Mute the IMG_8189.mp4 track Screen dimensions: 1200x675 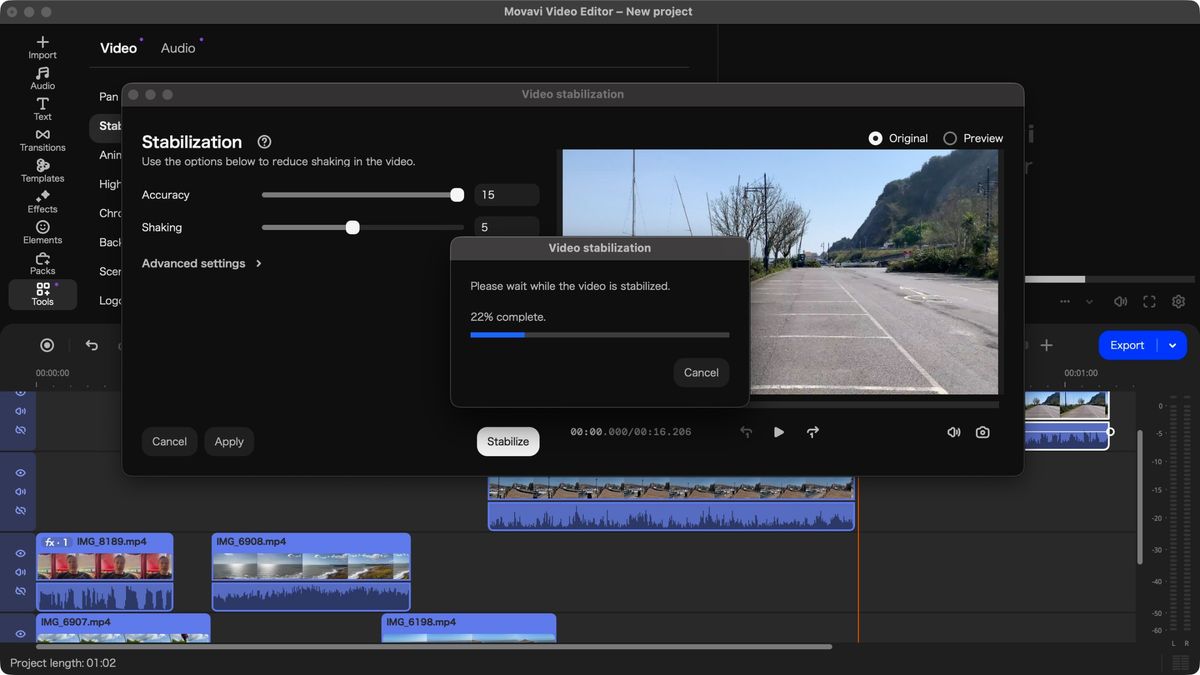point(20,572)
